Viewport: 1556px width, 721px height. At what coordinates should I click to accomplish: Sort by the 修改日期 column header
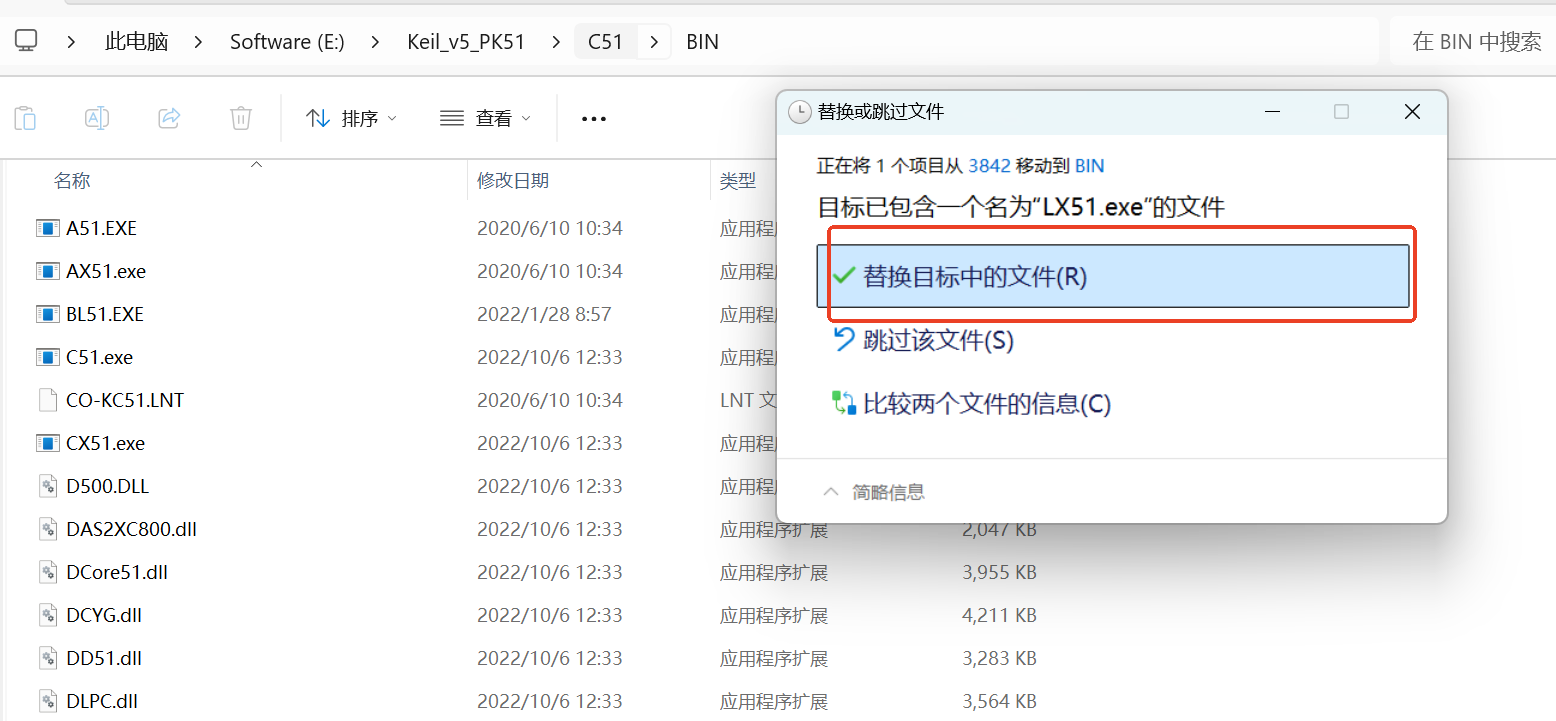(513, 181)
